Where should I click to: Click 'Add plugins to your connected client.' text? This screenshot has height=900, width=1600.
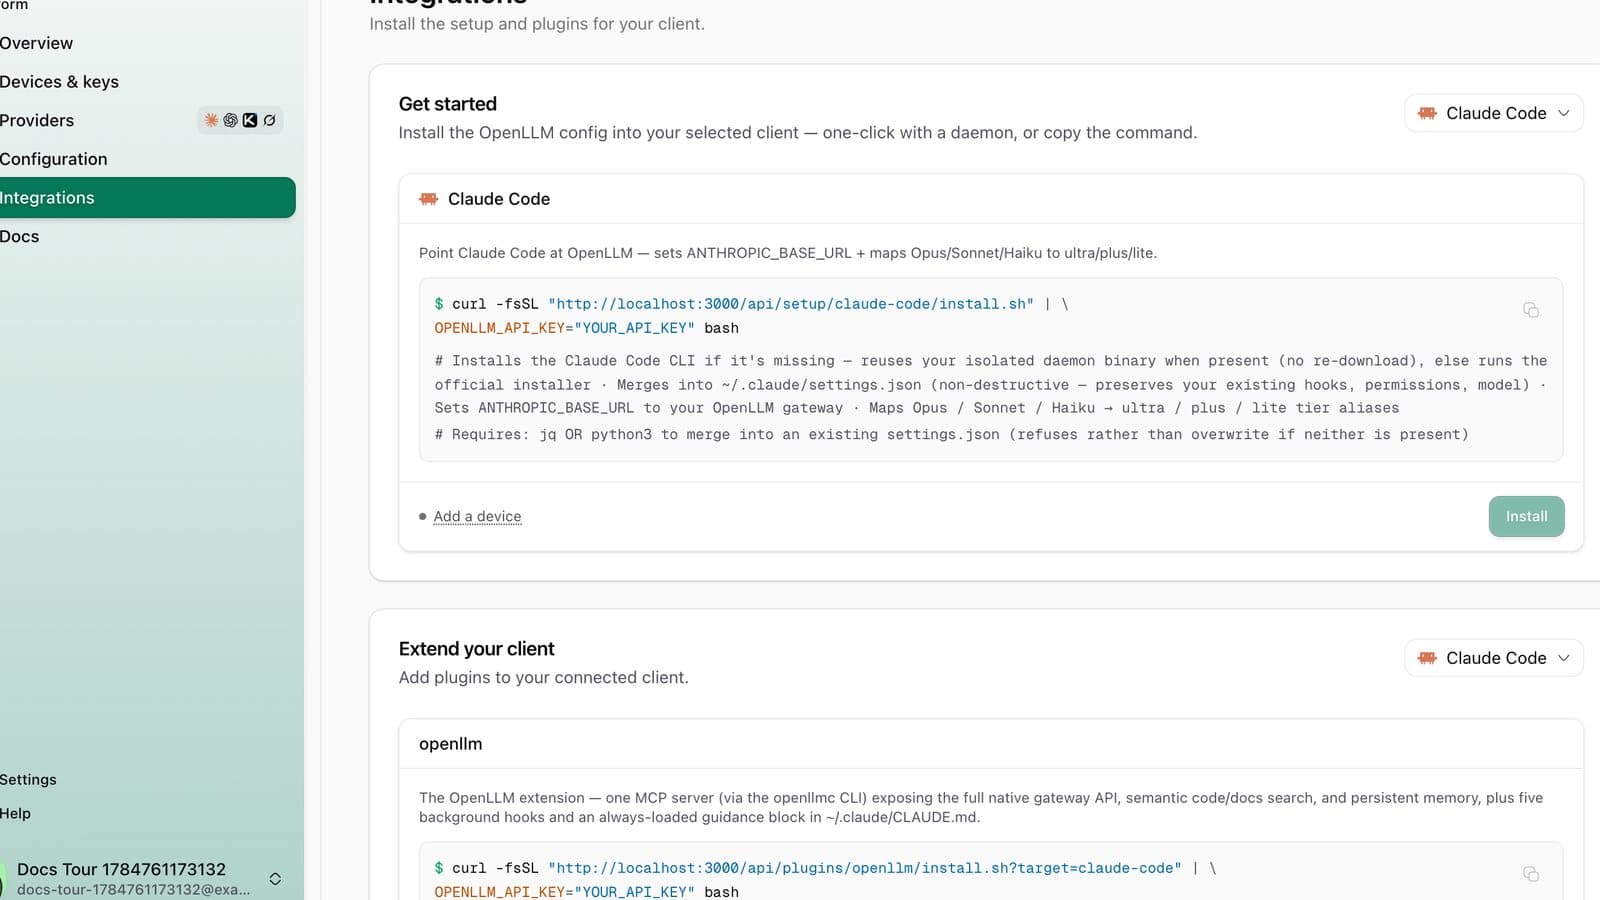543,678
